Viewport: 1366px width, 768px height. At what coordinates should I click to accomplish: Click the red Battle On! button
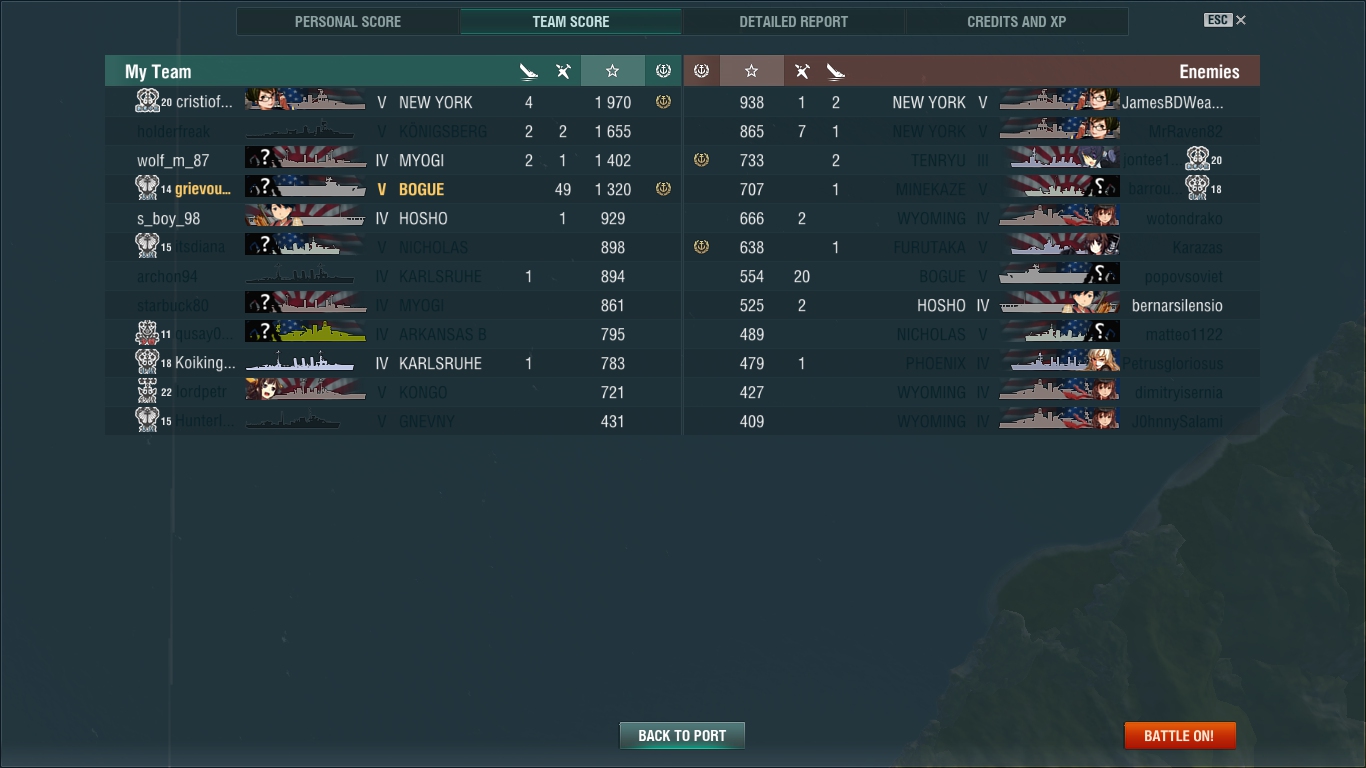click(1180, 735)
